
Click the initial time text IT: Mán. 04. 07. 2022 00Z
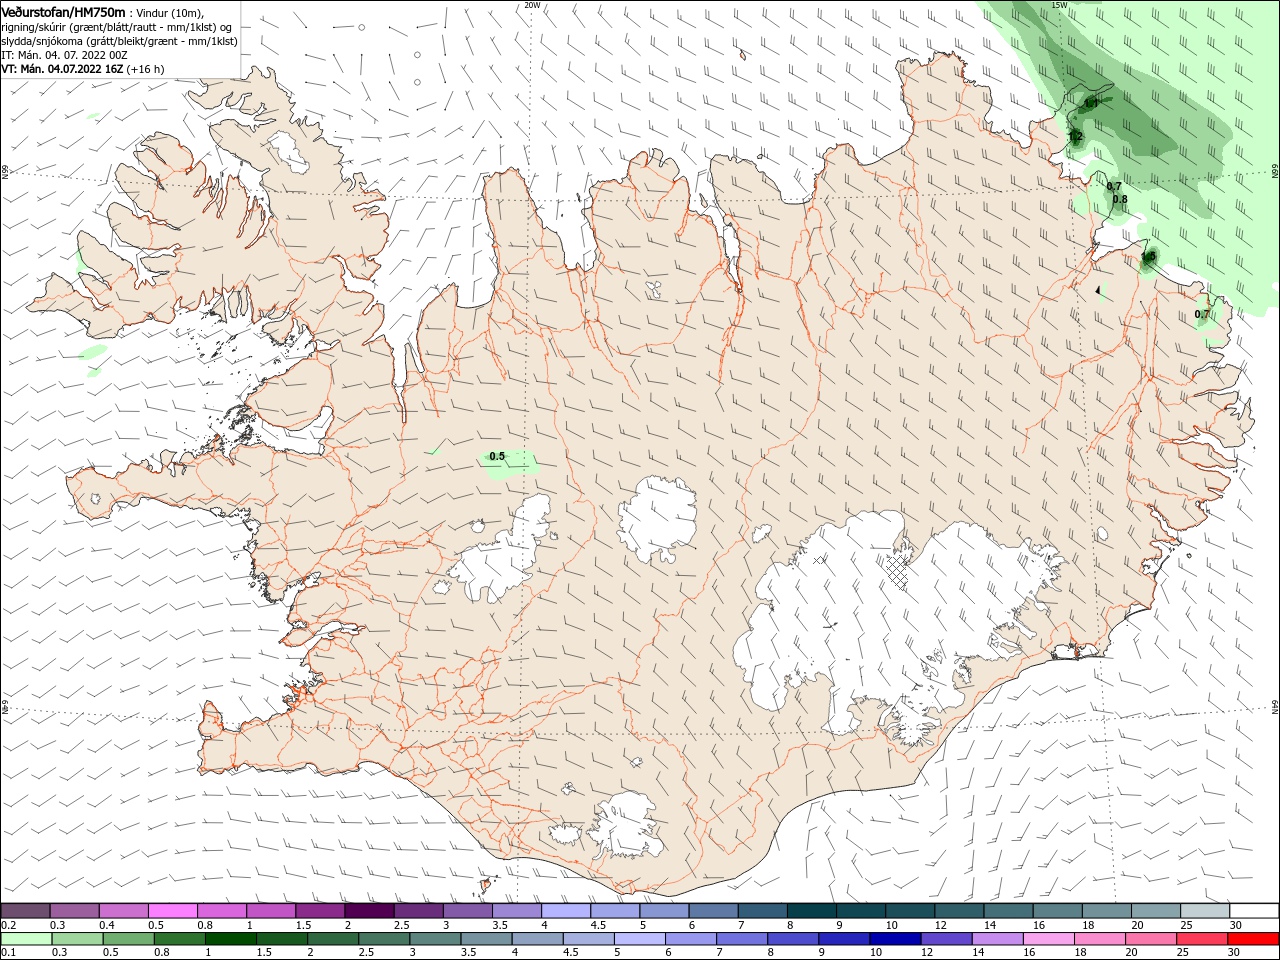coord(64,55)
